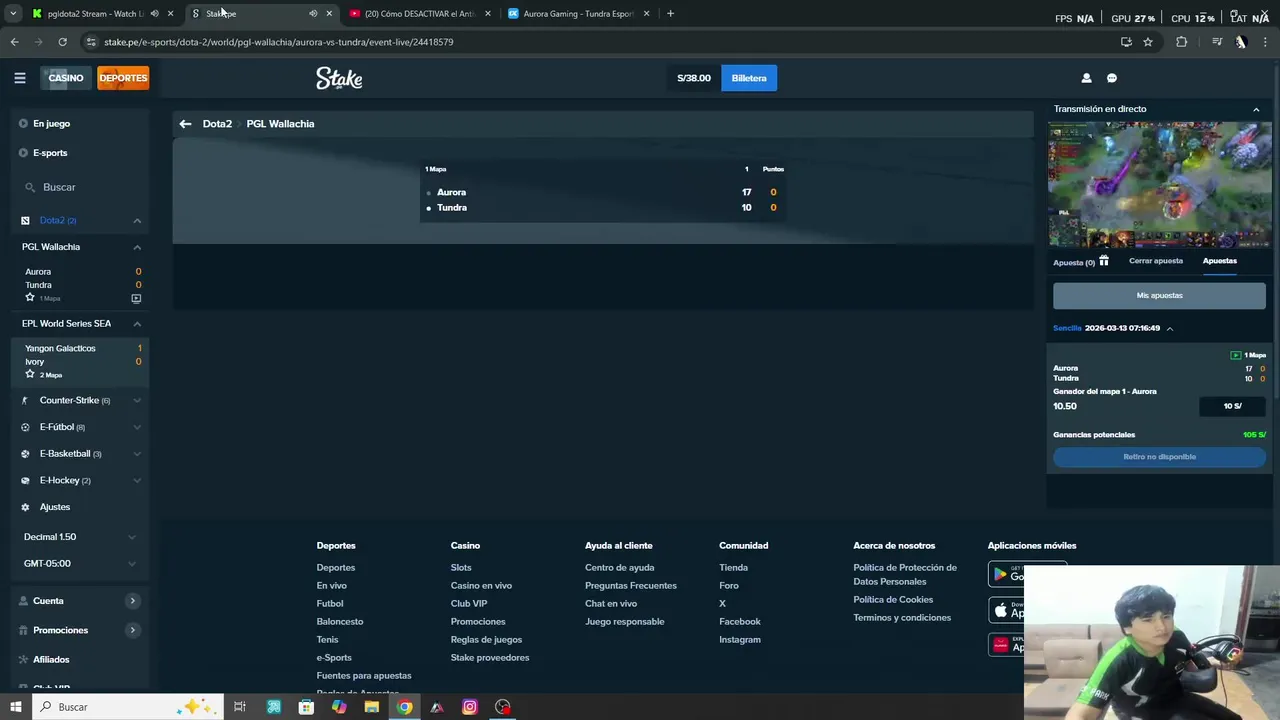Reload the page with the browser refresh icon
The height and width of the screenshot is (720, 1280).
62,42
